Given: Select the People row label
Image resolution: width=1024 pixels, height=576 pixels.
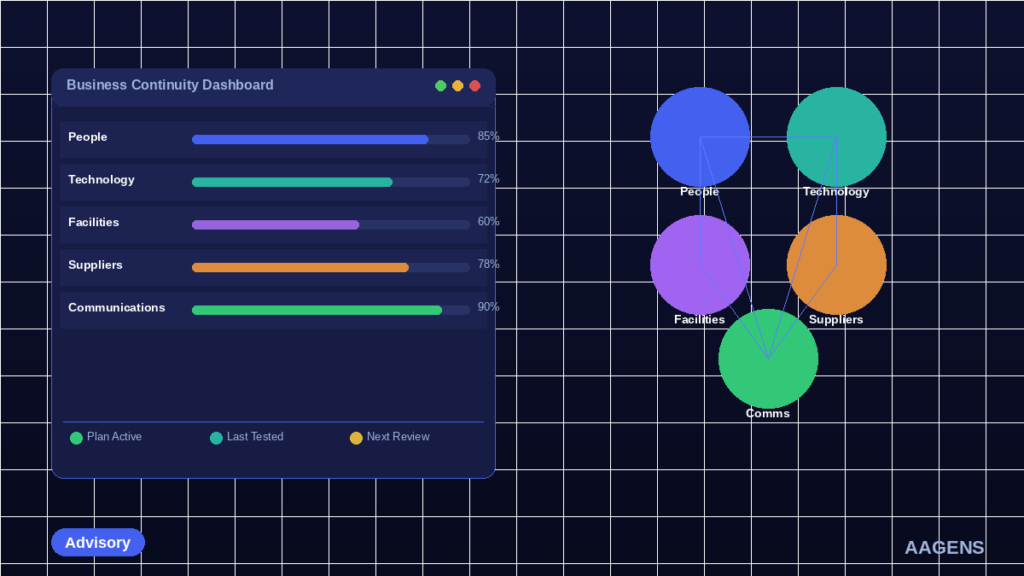Looking at the screenshot, I should click(88, 137).
